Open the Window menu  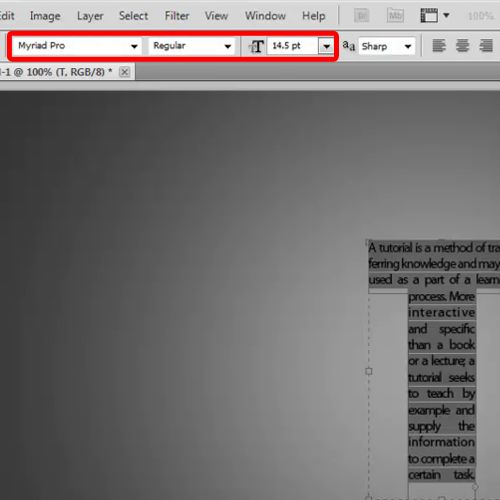pos(265,16)
